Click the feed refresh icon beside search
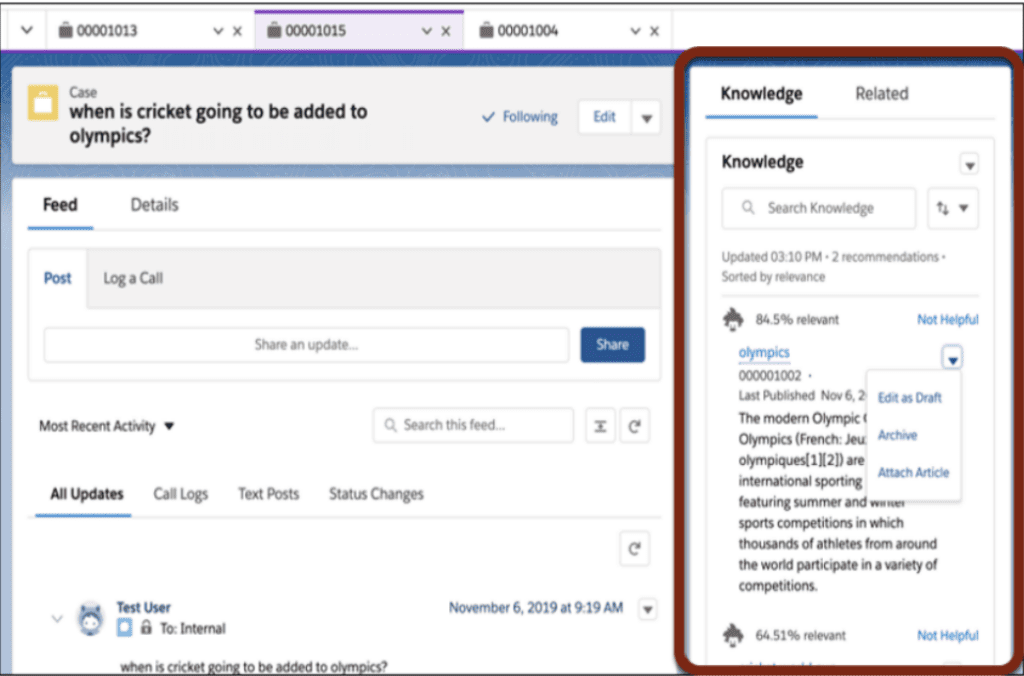The width and height of the screenshot is (1024, 676). (633, 426)
